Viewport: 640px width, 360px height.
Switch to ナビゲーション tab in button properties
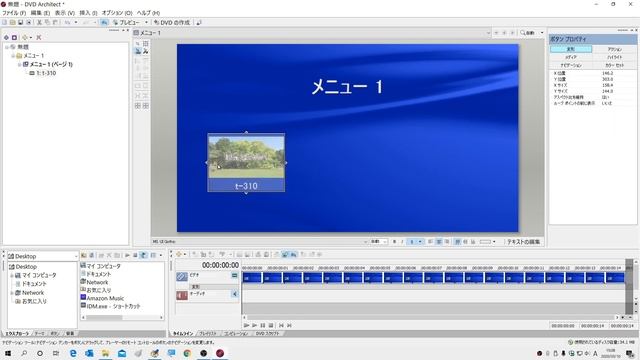coord(571,65)
